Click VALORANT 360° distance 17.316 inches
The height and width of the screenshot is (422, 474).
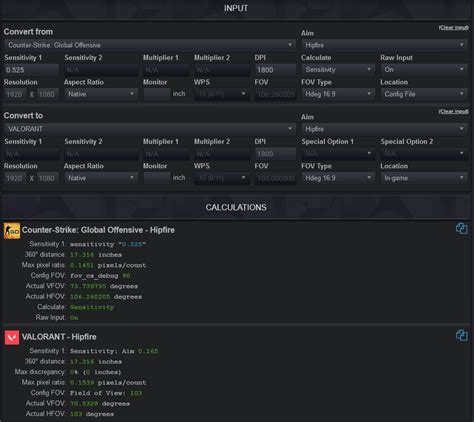pyautogui.click(x=96, y=362)
